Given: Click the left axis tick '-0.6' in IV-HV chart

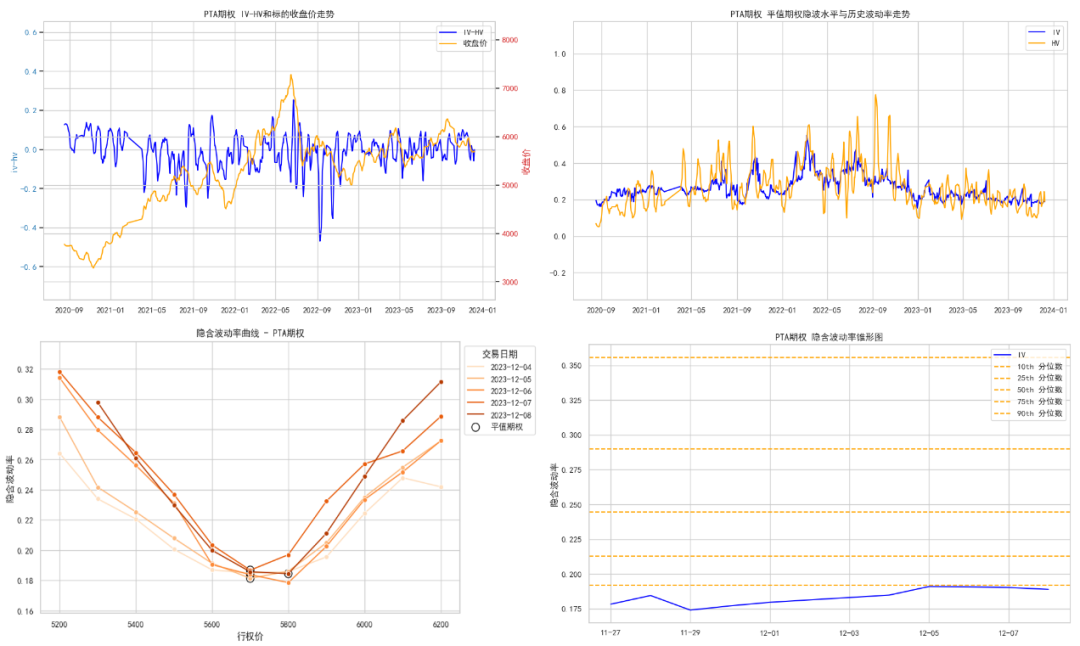Looking at the screenshot, I should click(30, 267).
